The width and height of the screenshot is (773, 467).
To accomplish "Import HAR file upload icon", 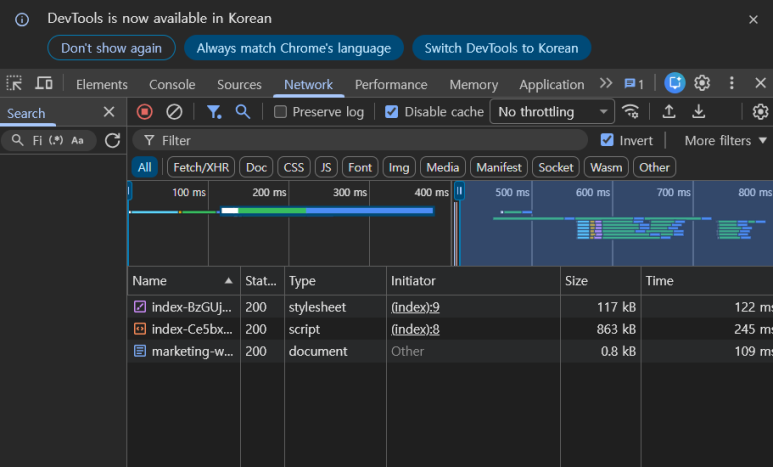I will tap(668, 112).
